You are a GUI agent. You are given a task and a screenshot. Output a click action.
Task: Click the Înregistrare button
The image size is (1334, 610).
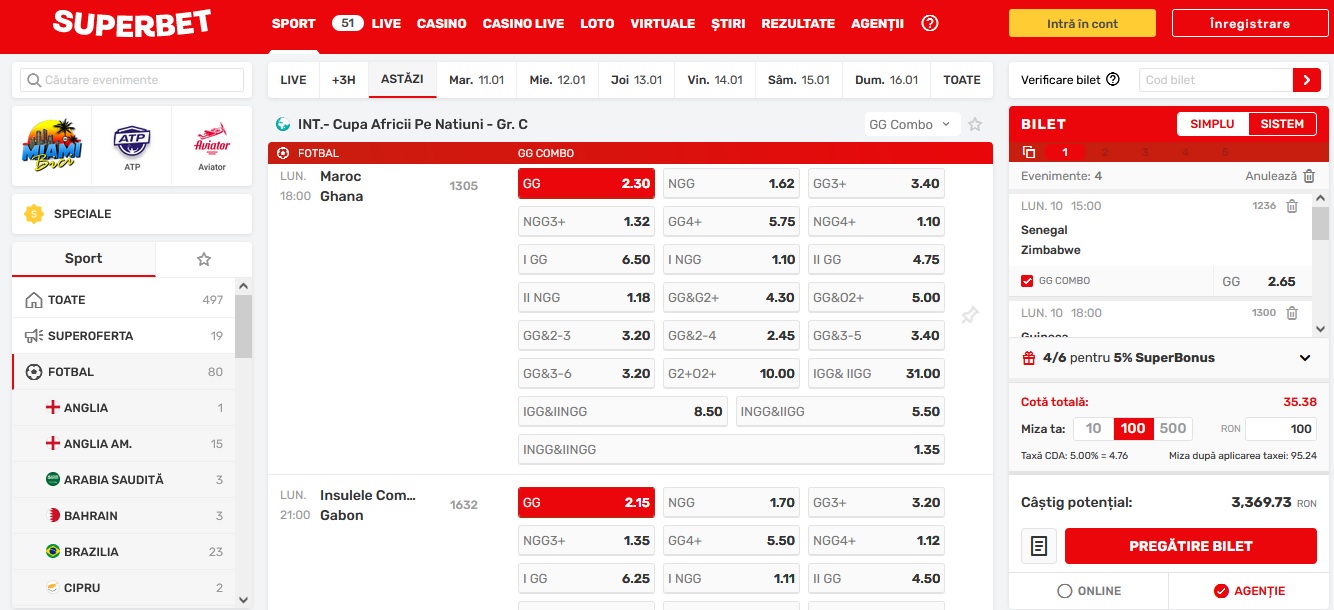pyautogui.click(x=1249, y=23)
